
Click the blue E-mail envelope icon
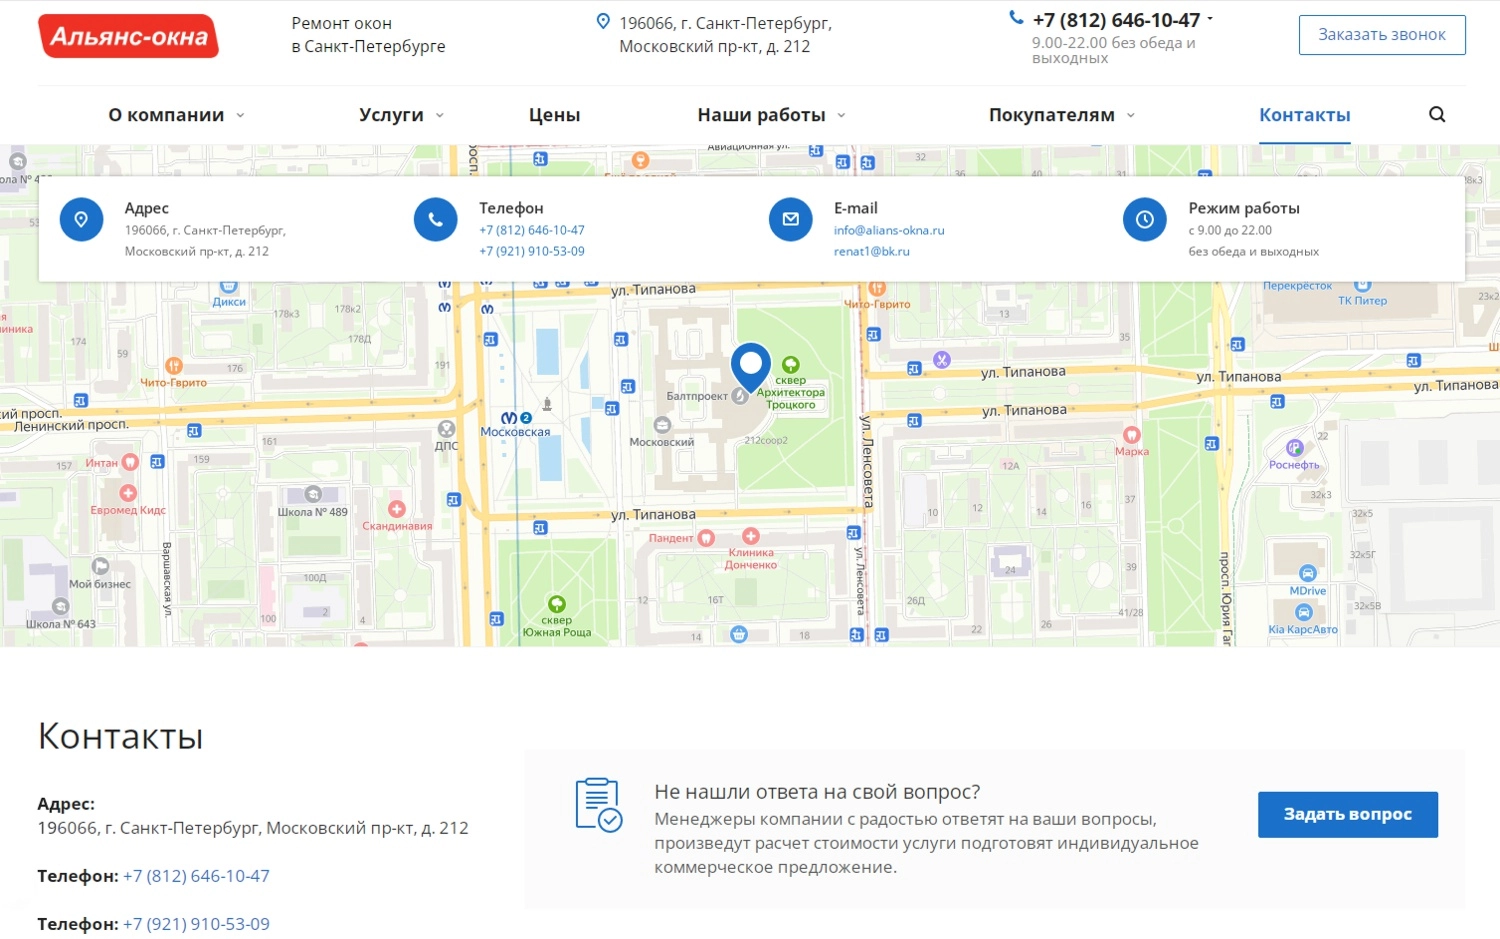click(x=790, y=219)
